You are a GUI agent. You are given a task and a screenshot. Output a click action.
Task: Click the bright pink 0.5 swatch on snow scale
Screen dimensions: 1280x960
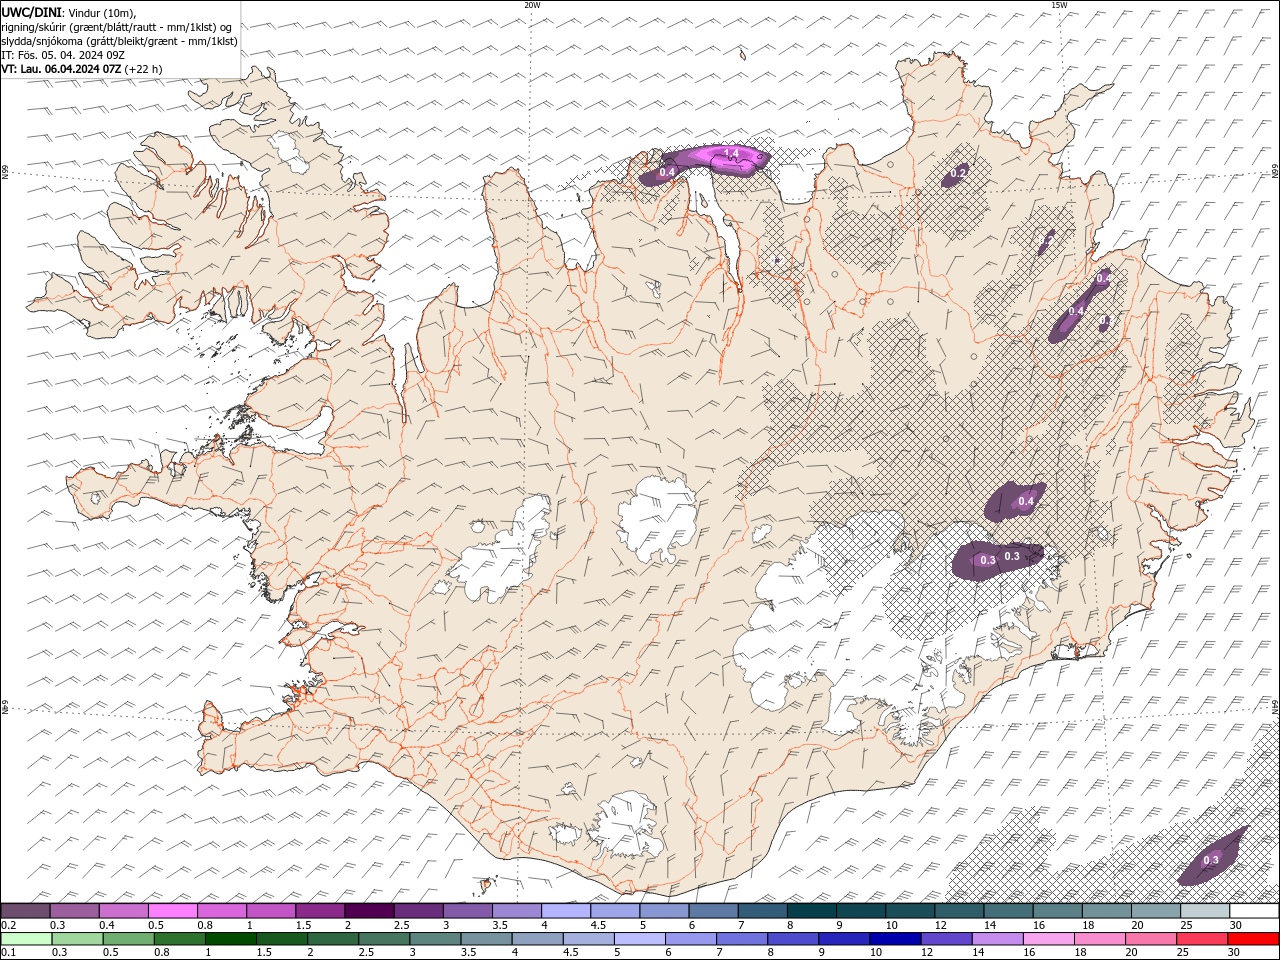(173, 911)
